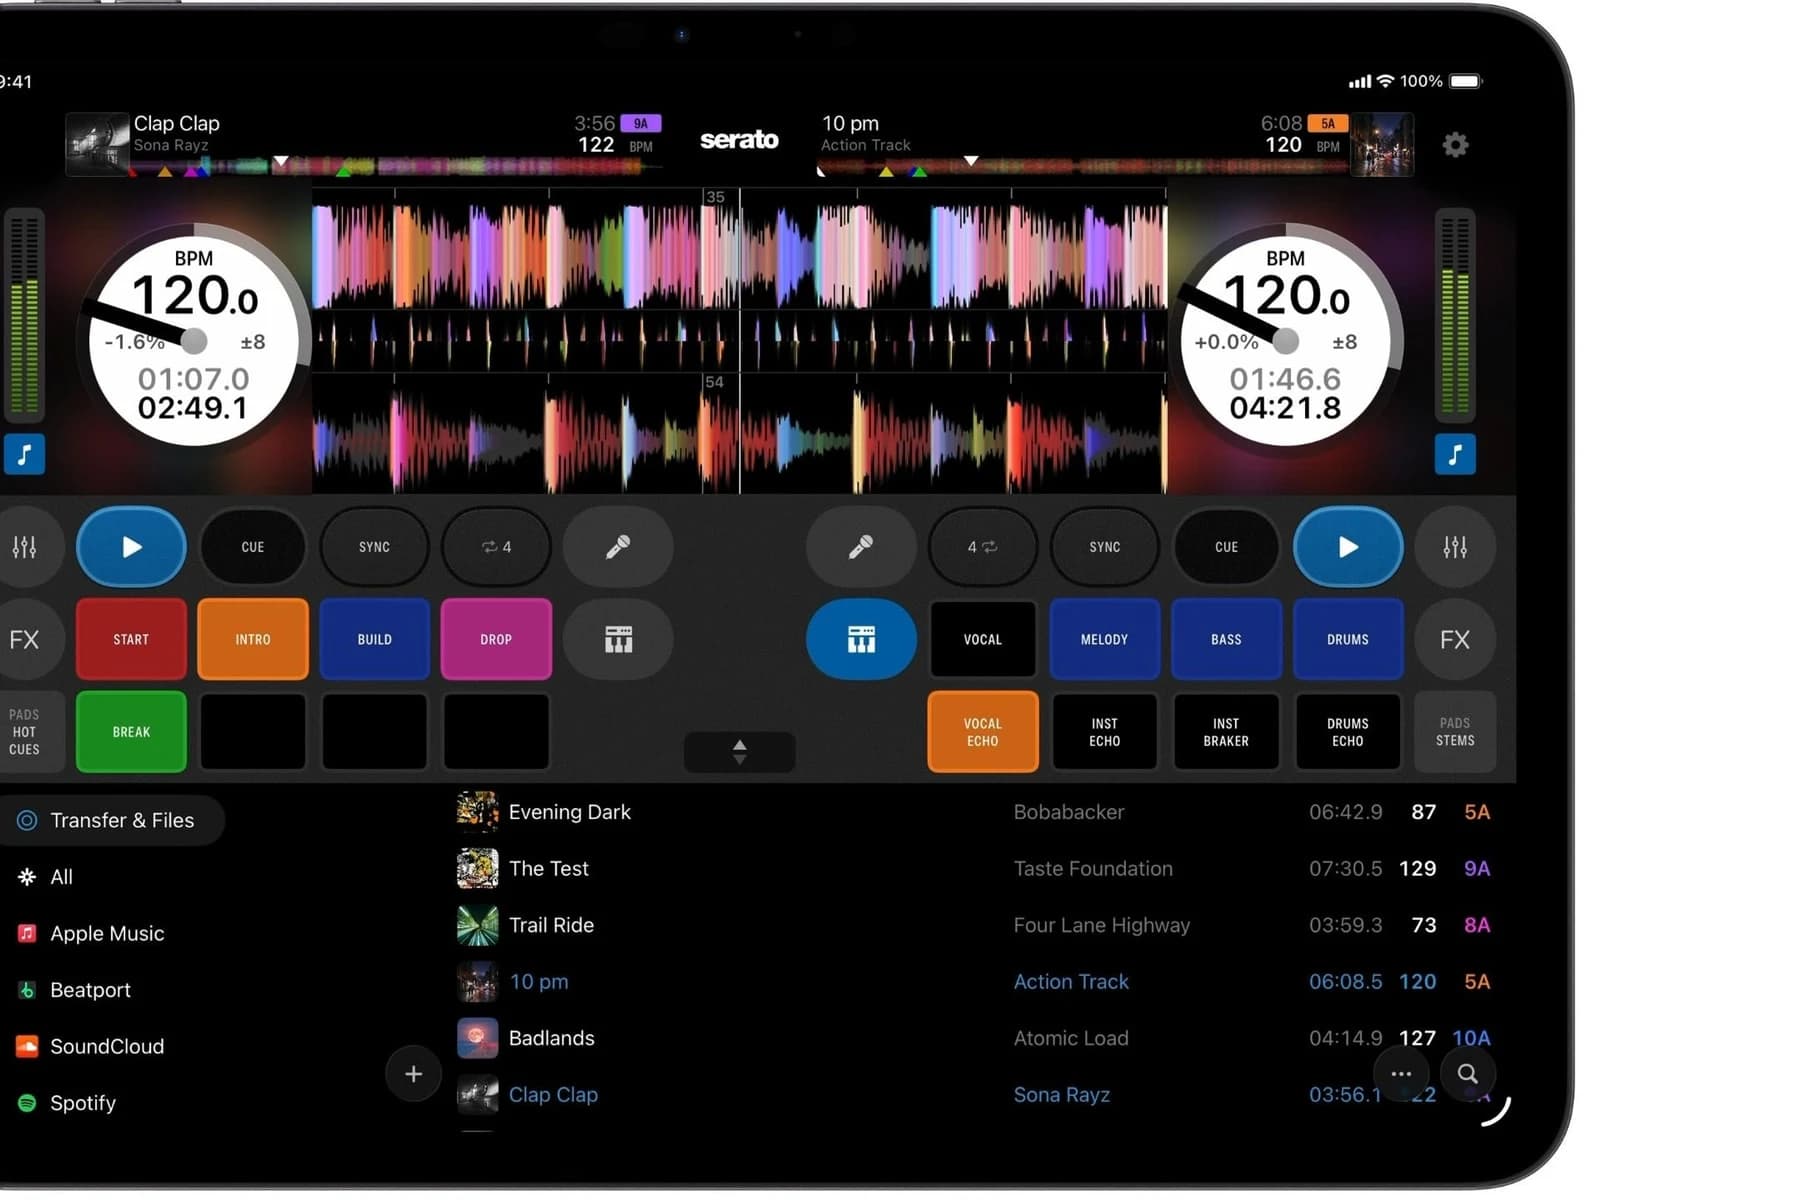Tap the blue stems pad icon on right deck

pos(861,639)
